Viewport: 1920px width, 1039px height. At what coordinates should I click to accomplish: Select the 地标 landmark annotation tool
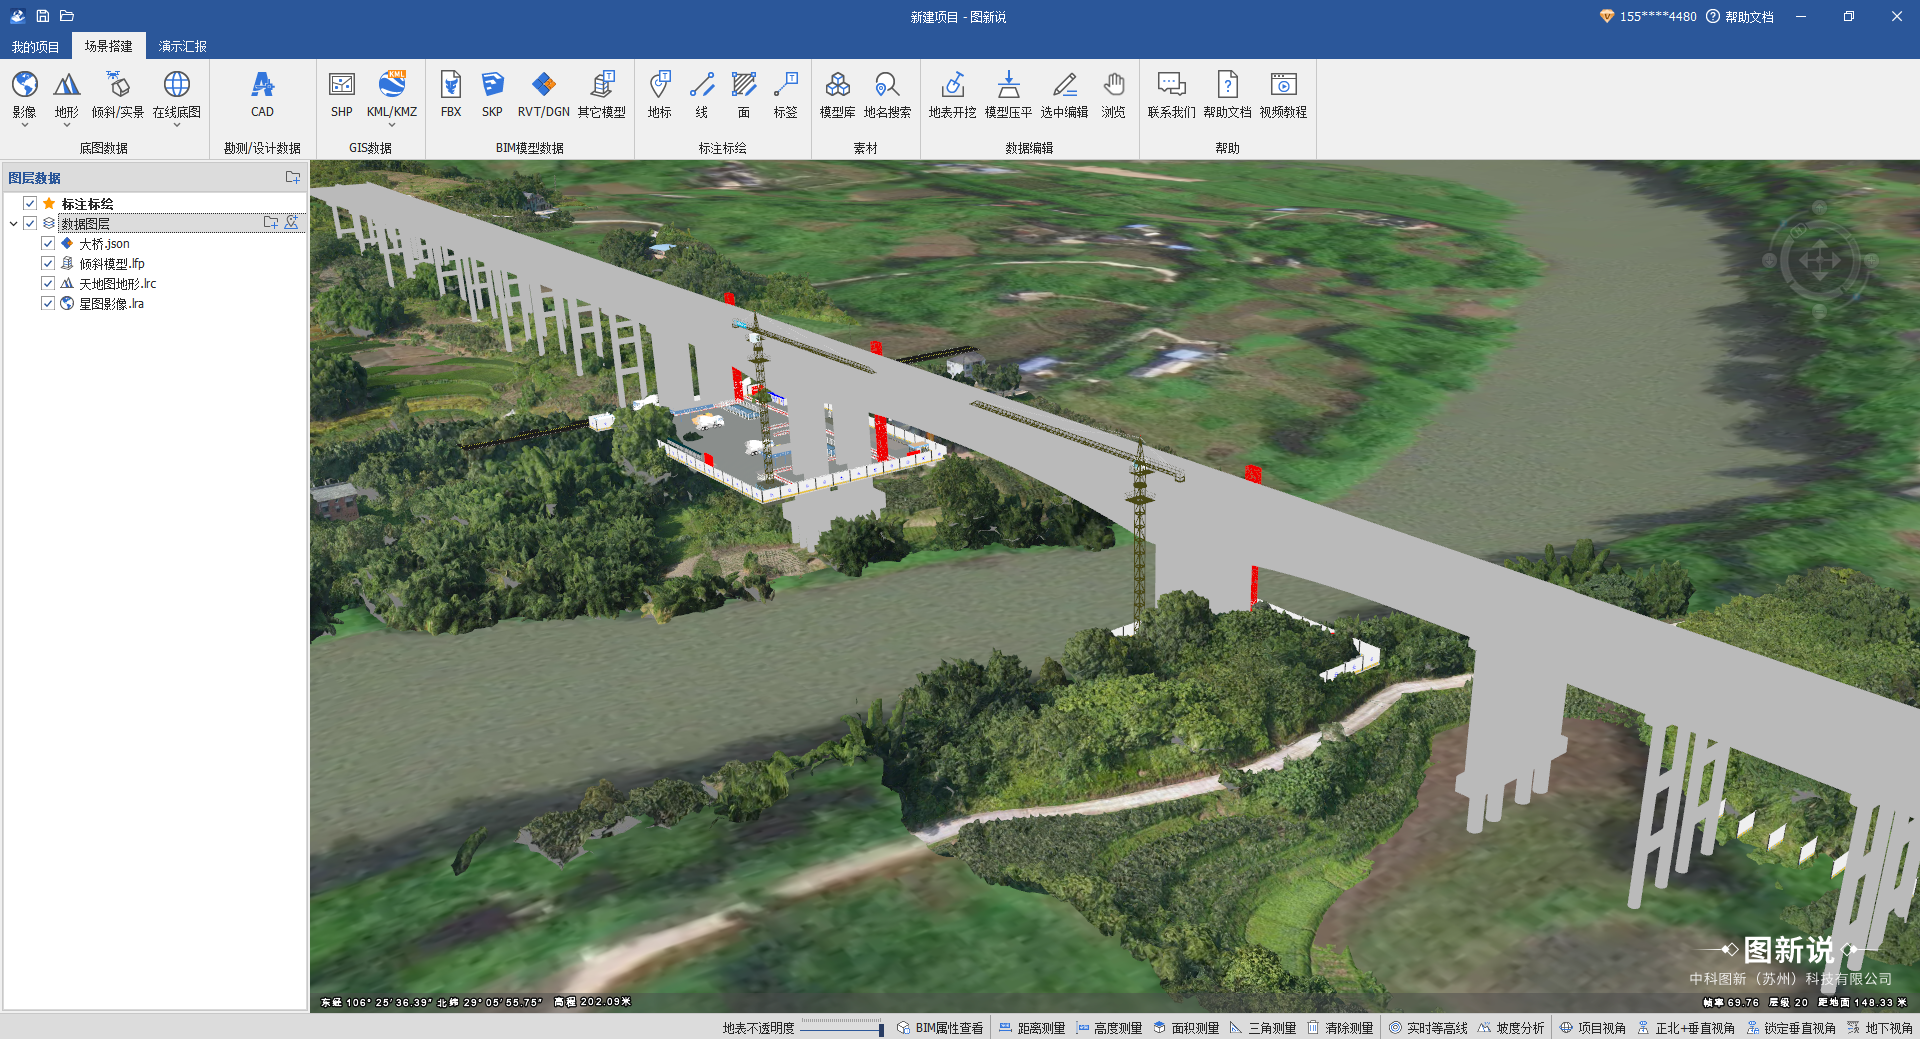(x=659, y=94)
